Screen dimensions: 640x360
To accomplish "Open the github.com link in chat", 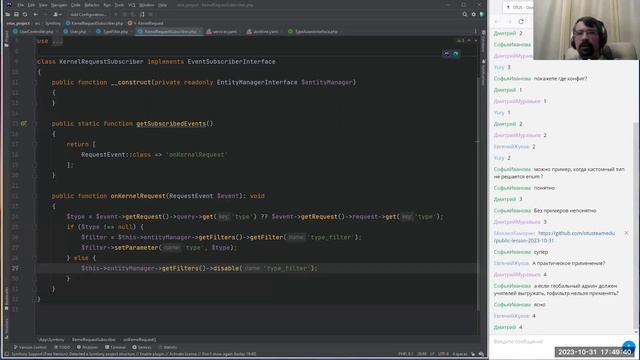I will (x=554, y=237).
